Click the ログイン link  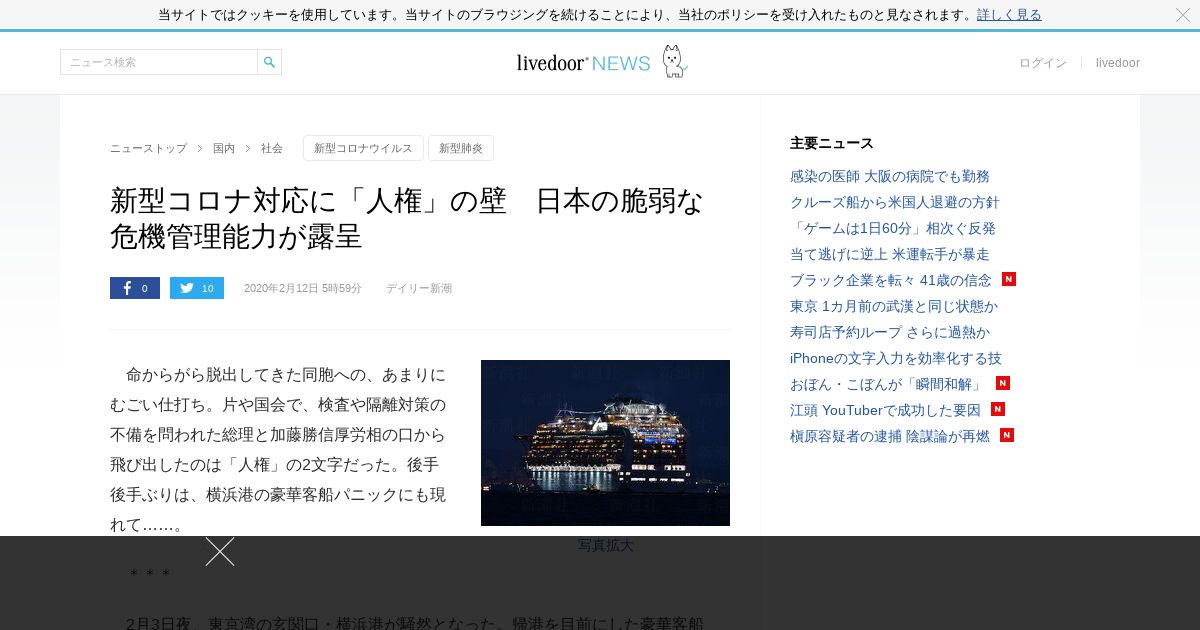1043,63
